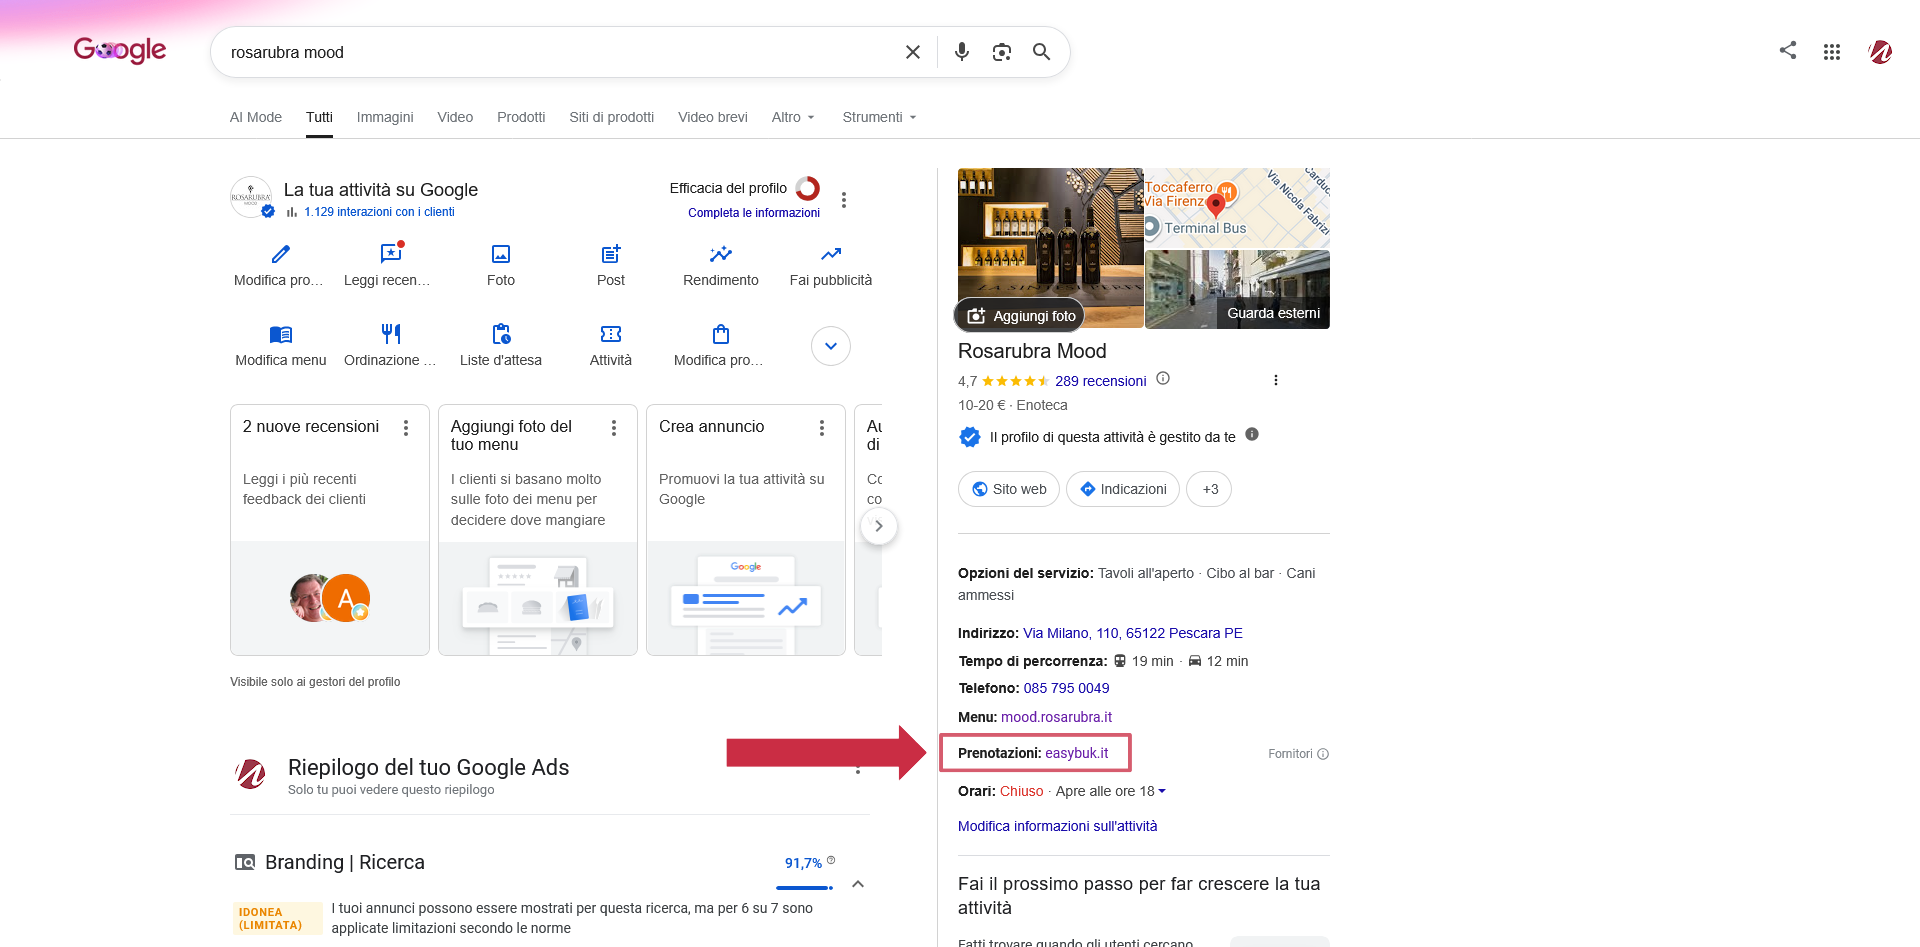The height and width of the screenshot is (947, 1920).
Task: Switch to Prodotti tab
Action: 521,117
